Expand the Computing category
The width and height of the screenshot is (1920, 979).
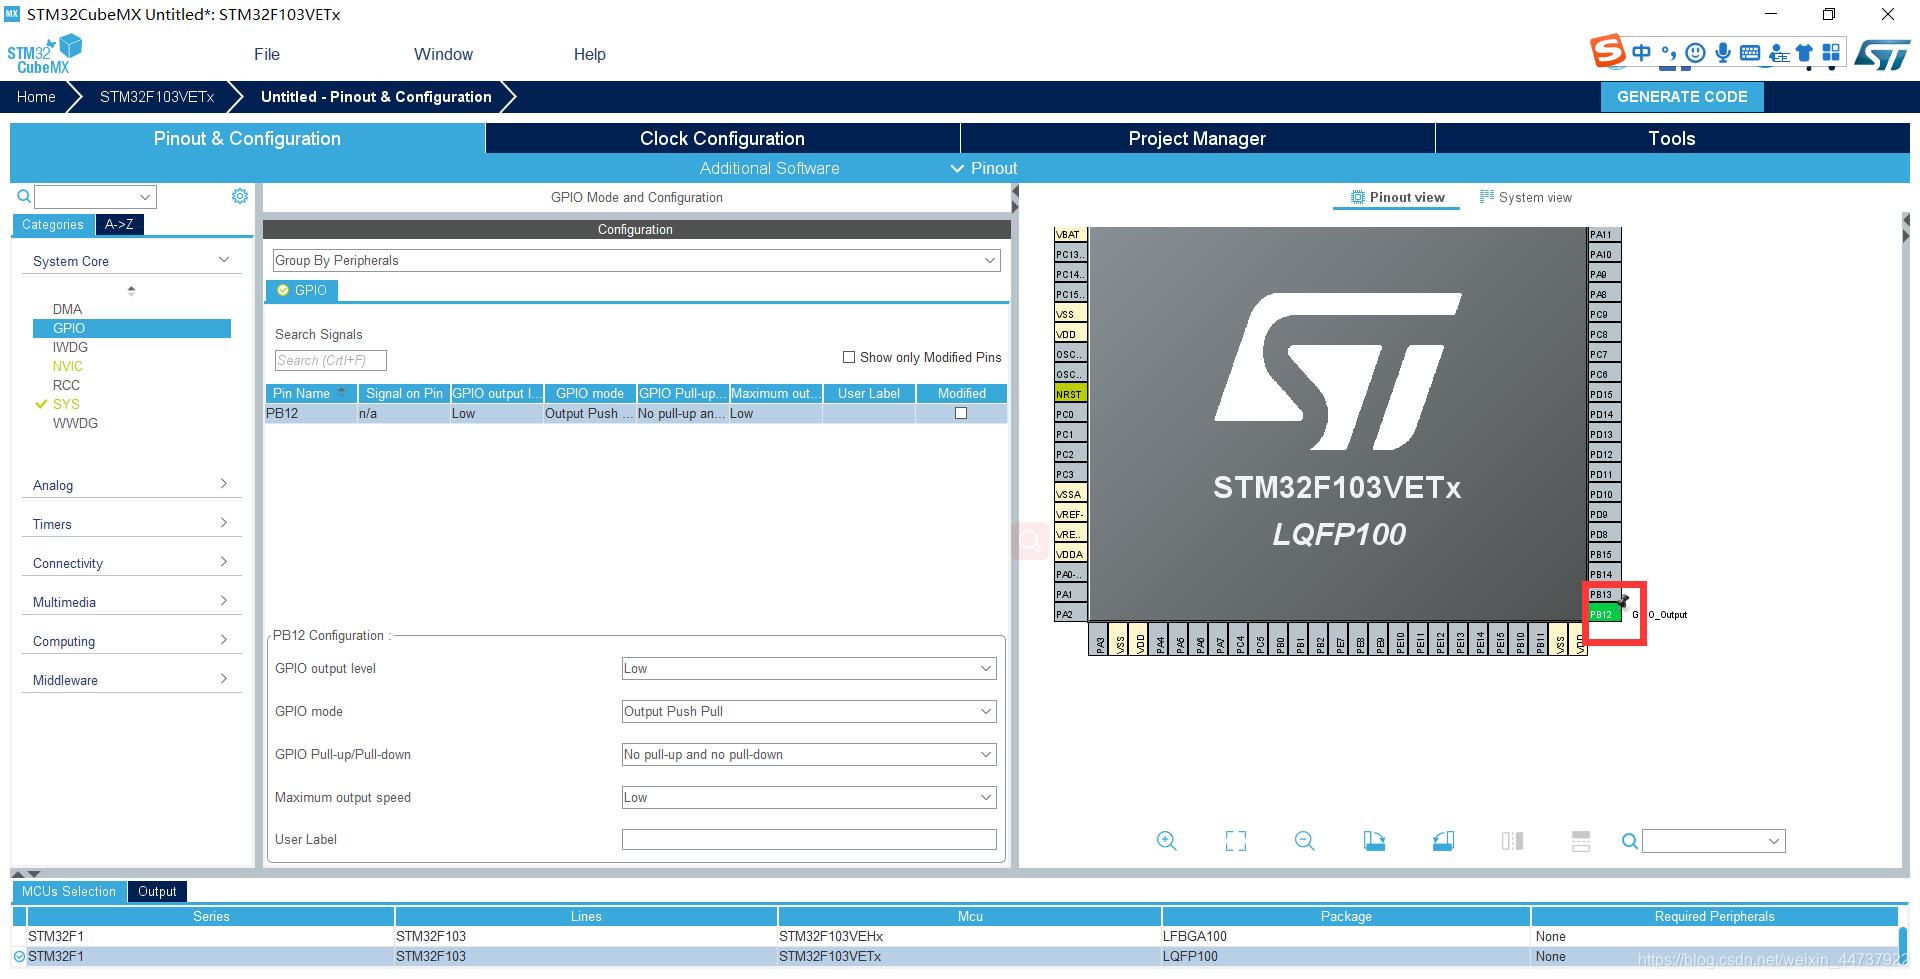pos(131,641)
